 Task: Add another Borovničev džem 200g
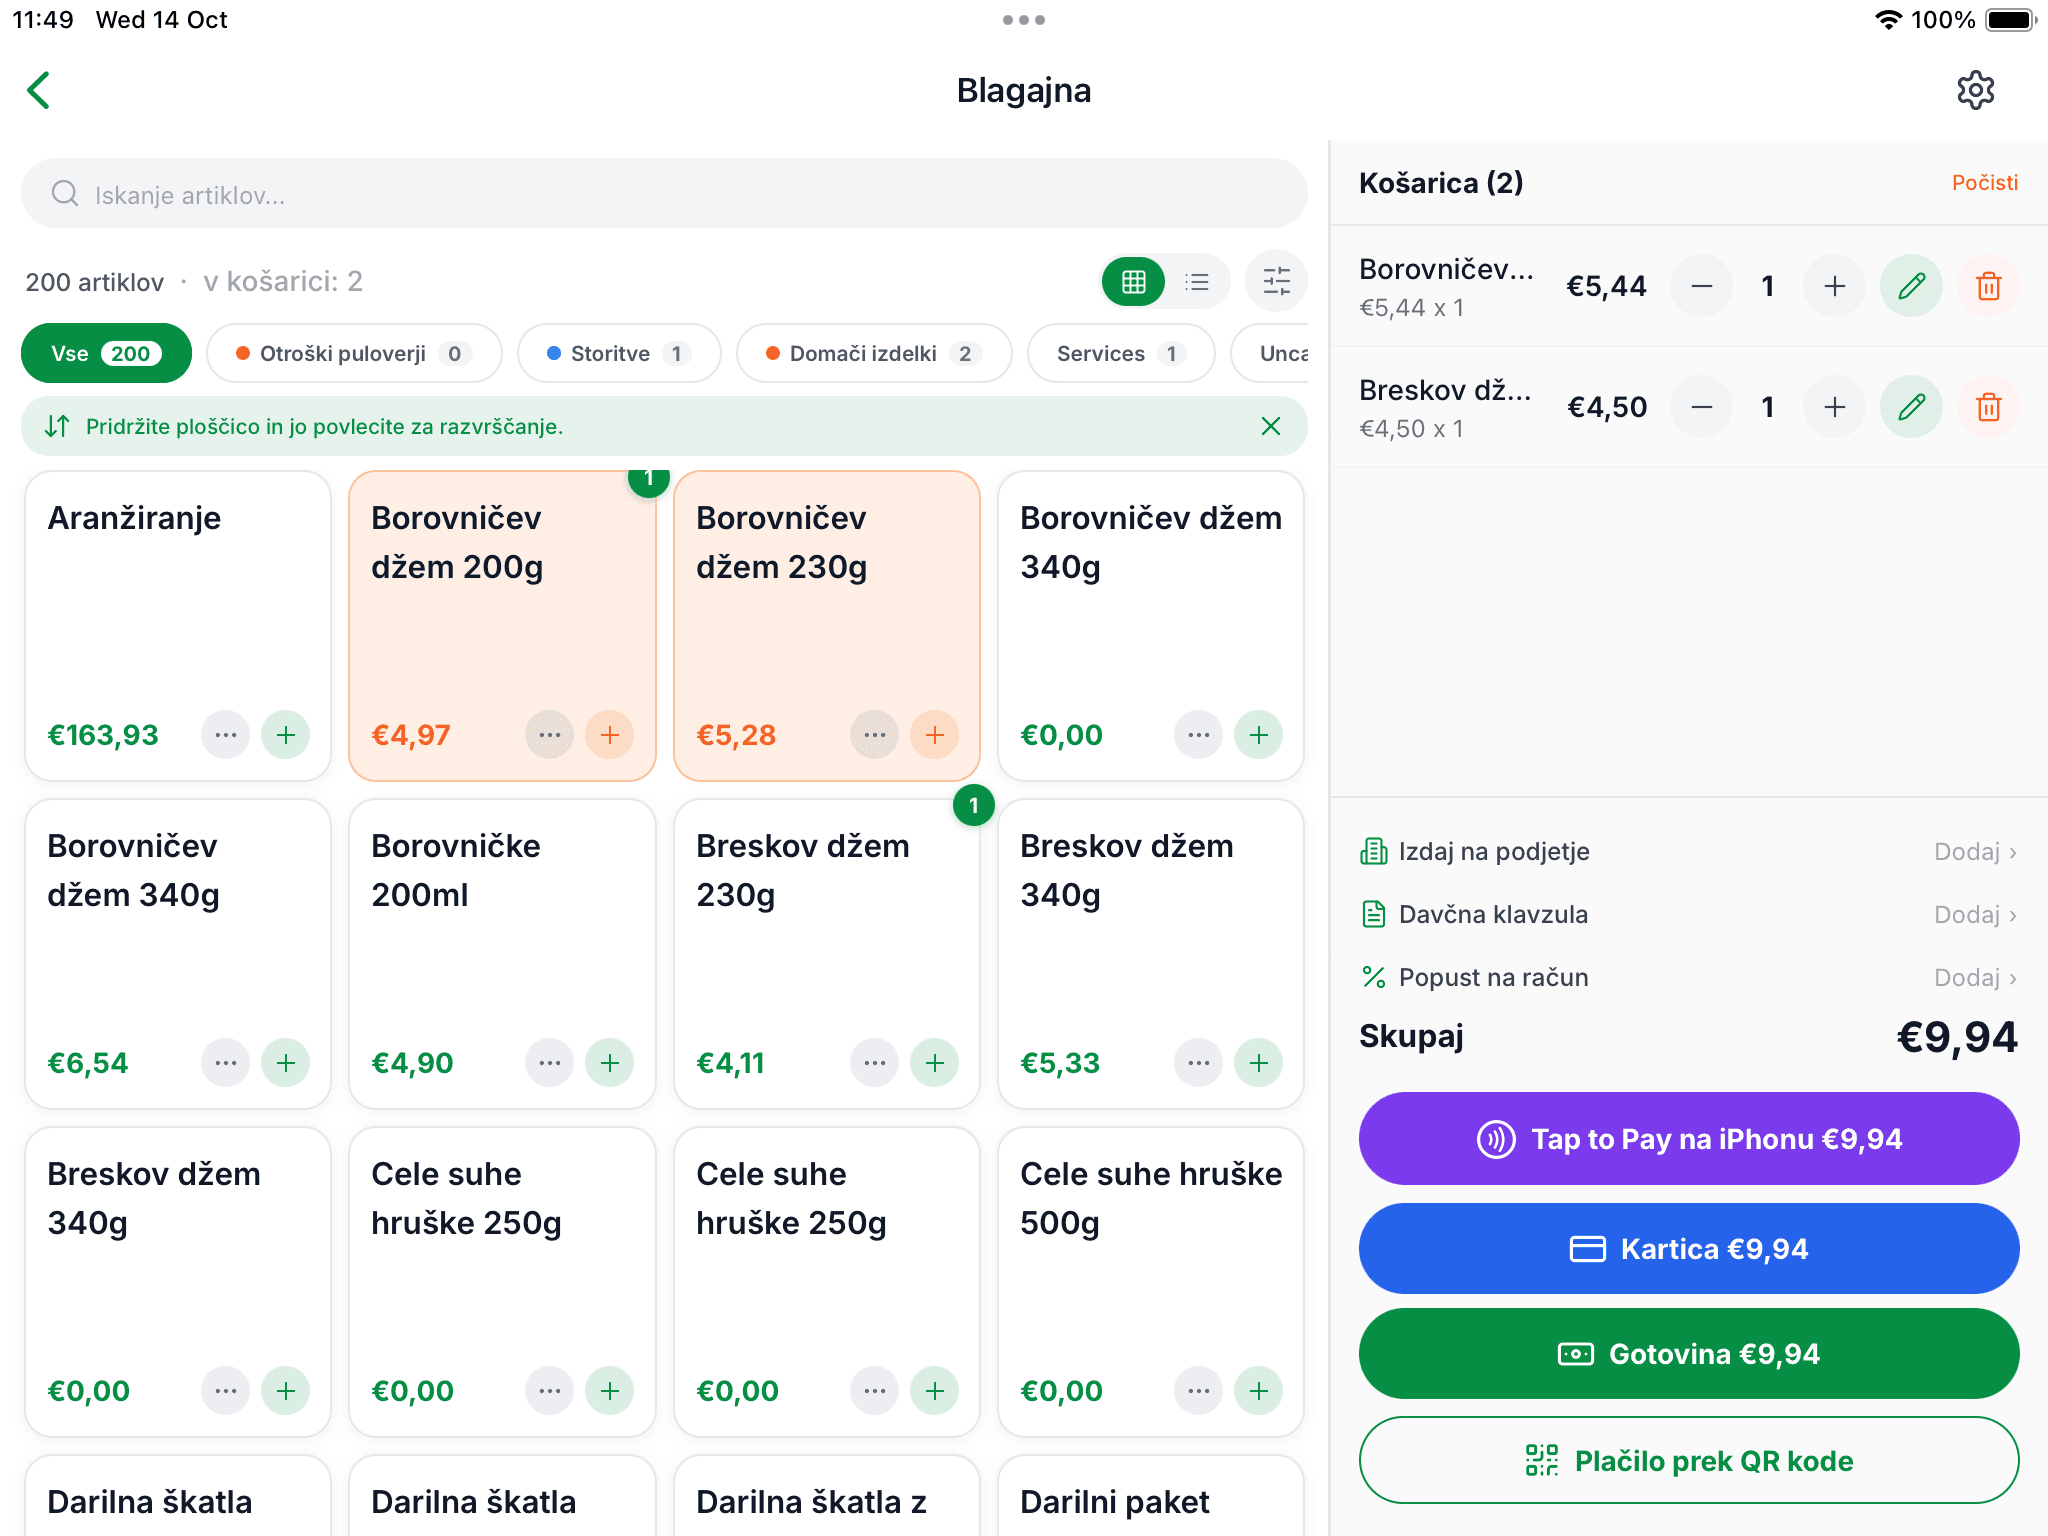click(610, 735)
